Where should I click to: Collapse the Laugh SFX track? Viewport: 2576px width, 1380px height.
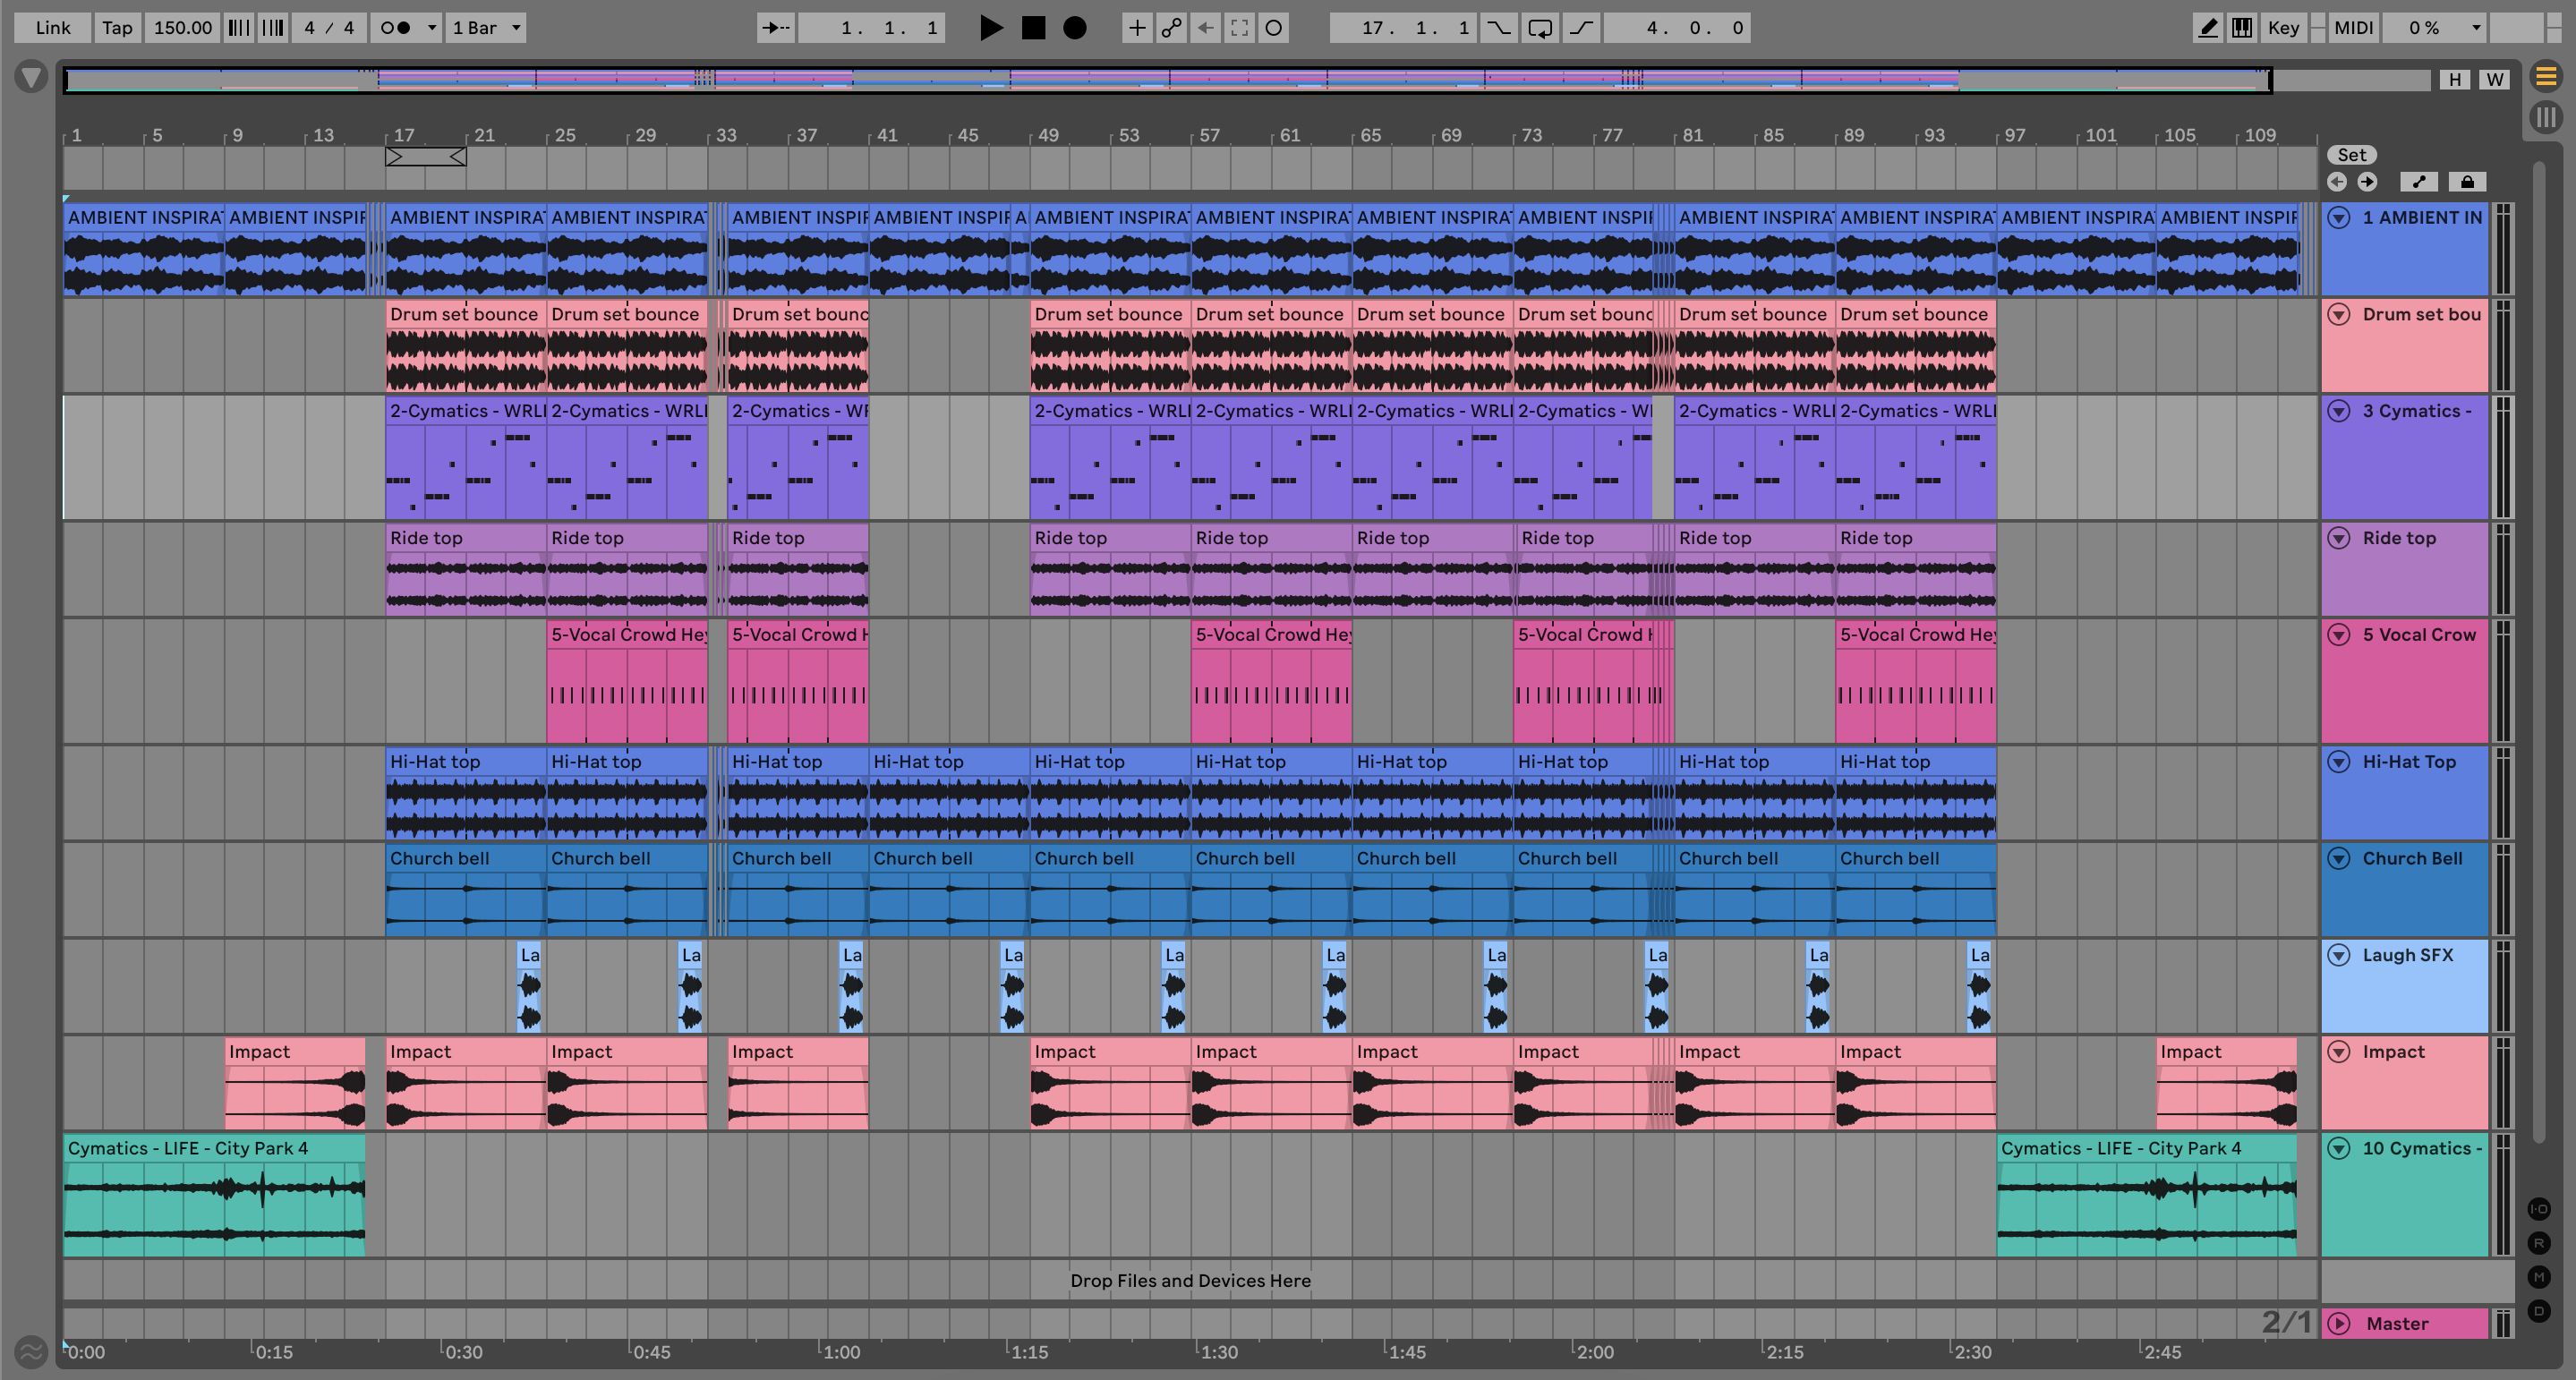pyautogui.click(x=2338, y=955)
